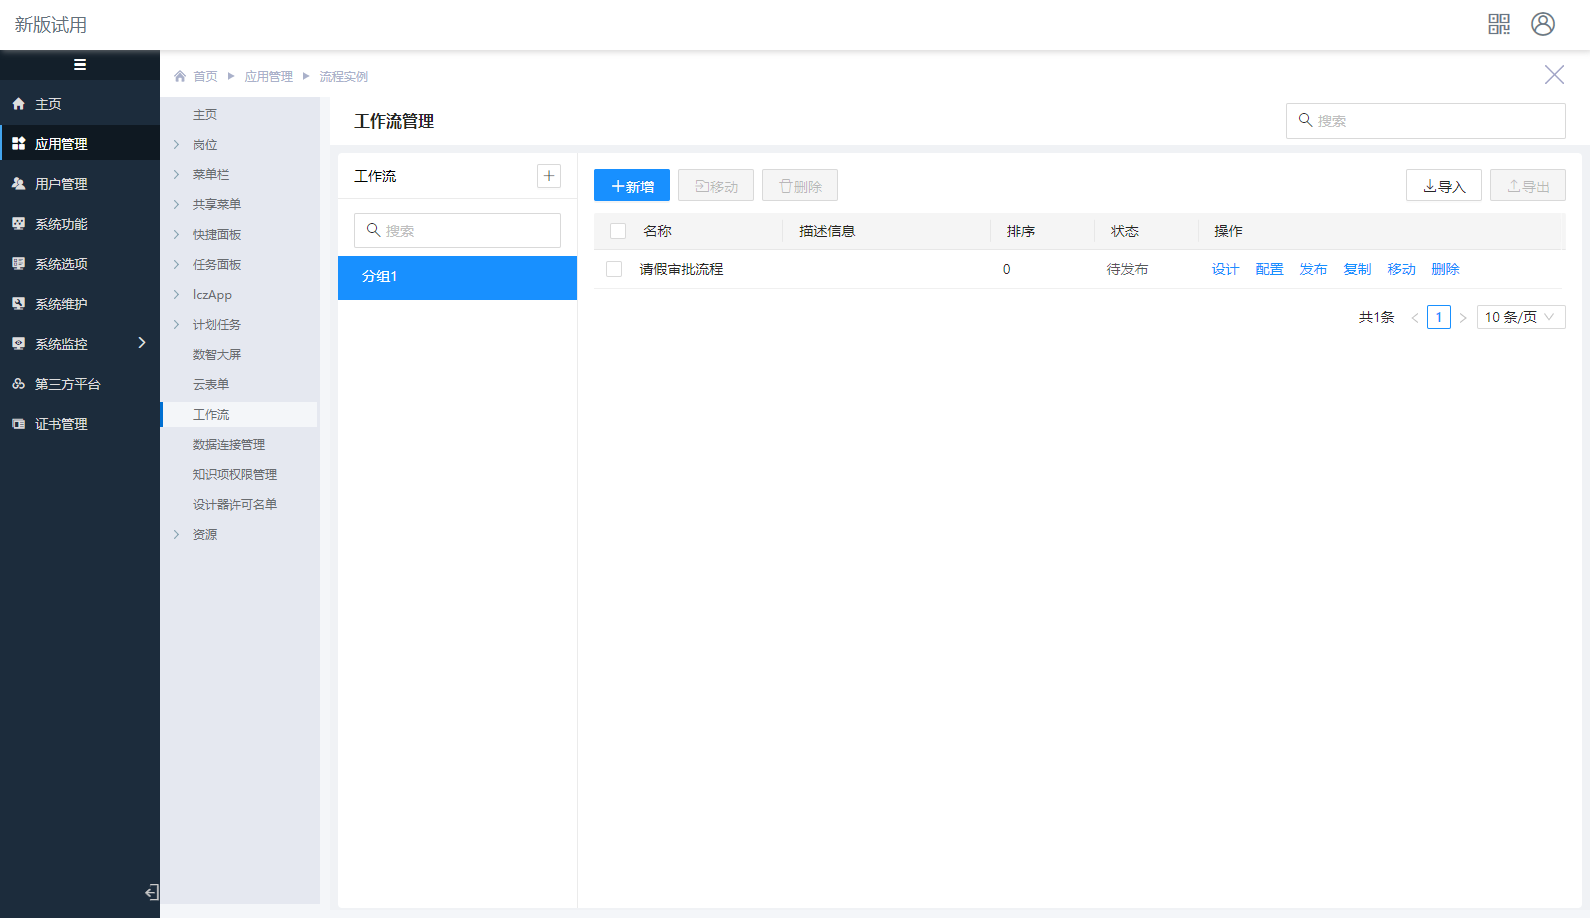
Task: Expand the 系统监控 submenu arrow
Action: (142, 343)
